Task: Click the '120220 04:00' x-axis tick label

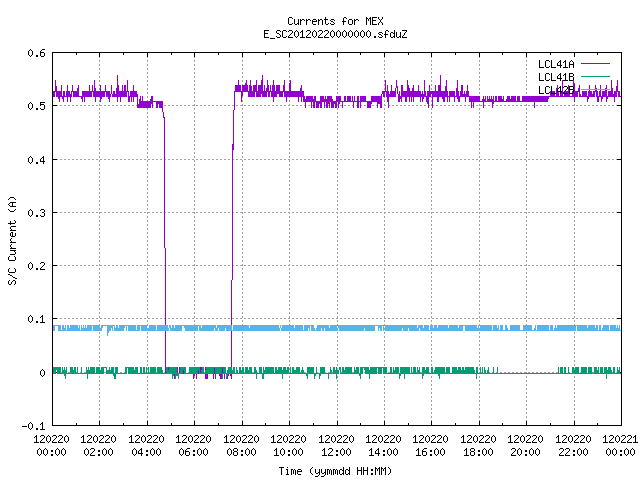Action: tap(146, 446)
